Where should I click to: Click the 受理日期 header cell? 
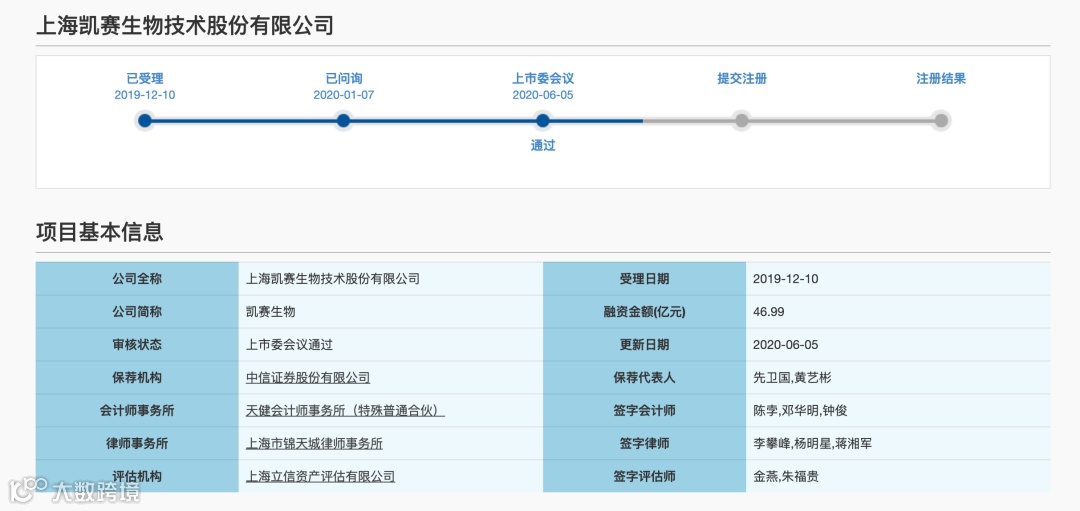tap(644, 279)
